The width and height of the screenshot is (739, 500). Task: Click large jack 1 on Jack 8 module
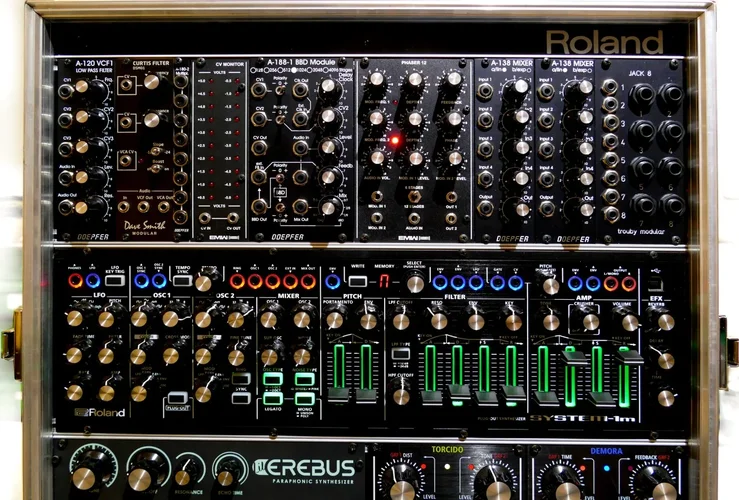[641, 95]
